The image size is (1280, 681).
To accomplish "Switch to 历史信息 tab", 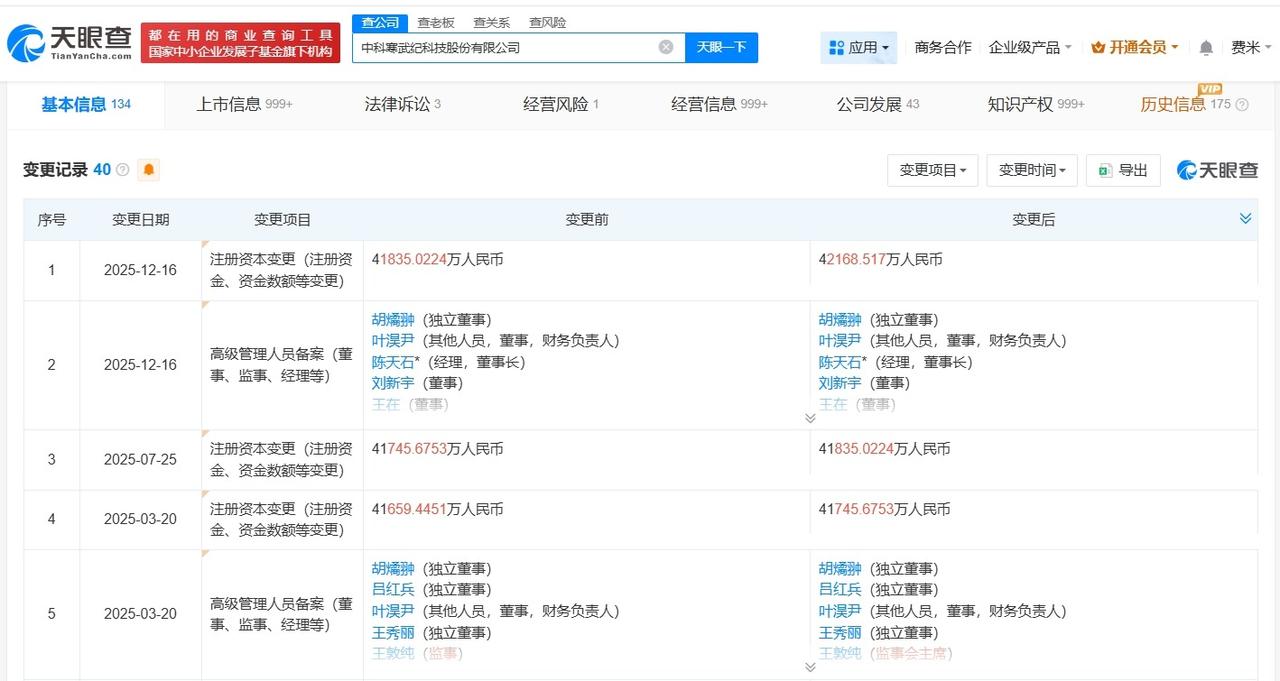I will coord(1174,103).
